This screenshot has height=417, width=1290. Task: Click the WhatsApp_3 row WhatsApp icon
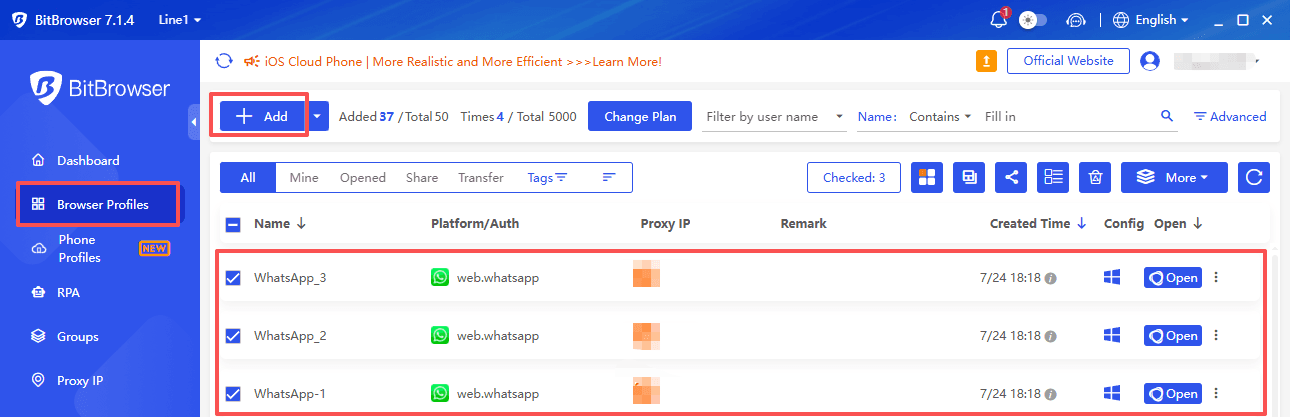click(441, 278)
